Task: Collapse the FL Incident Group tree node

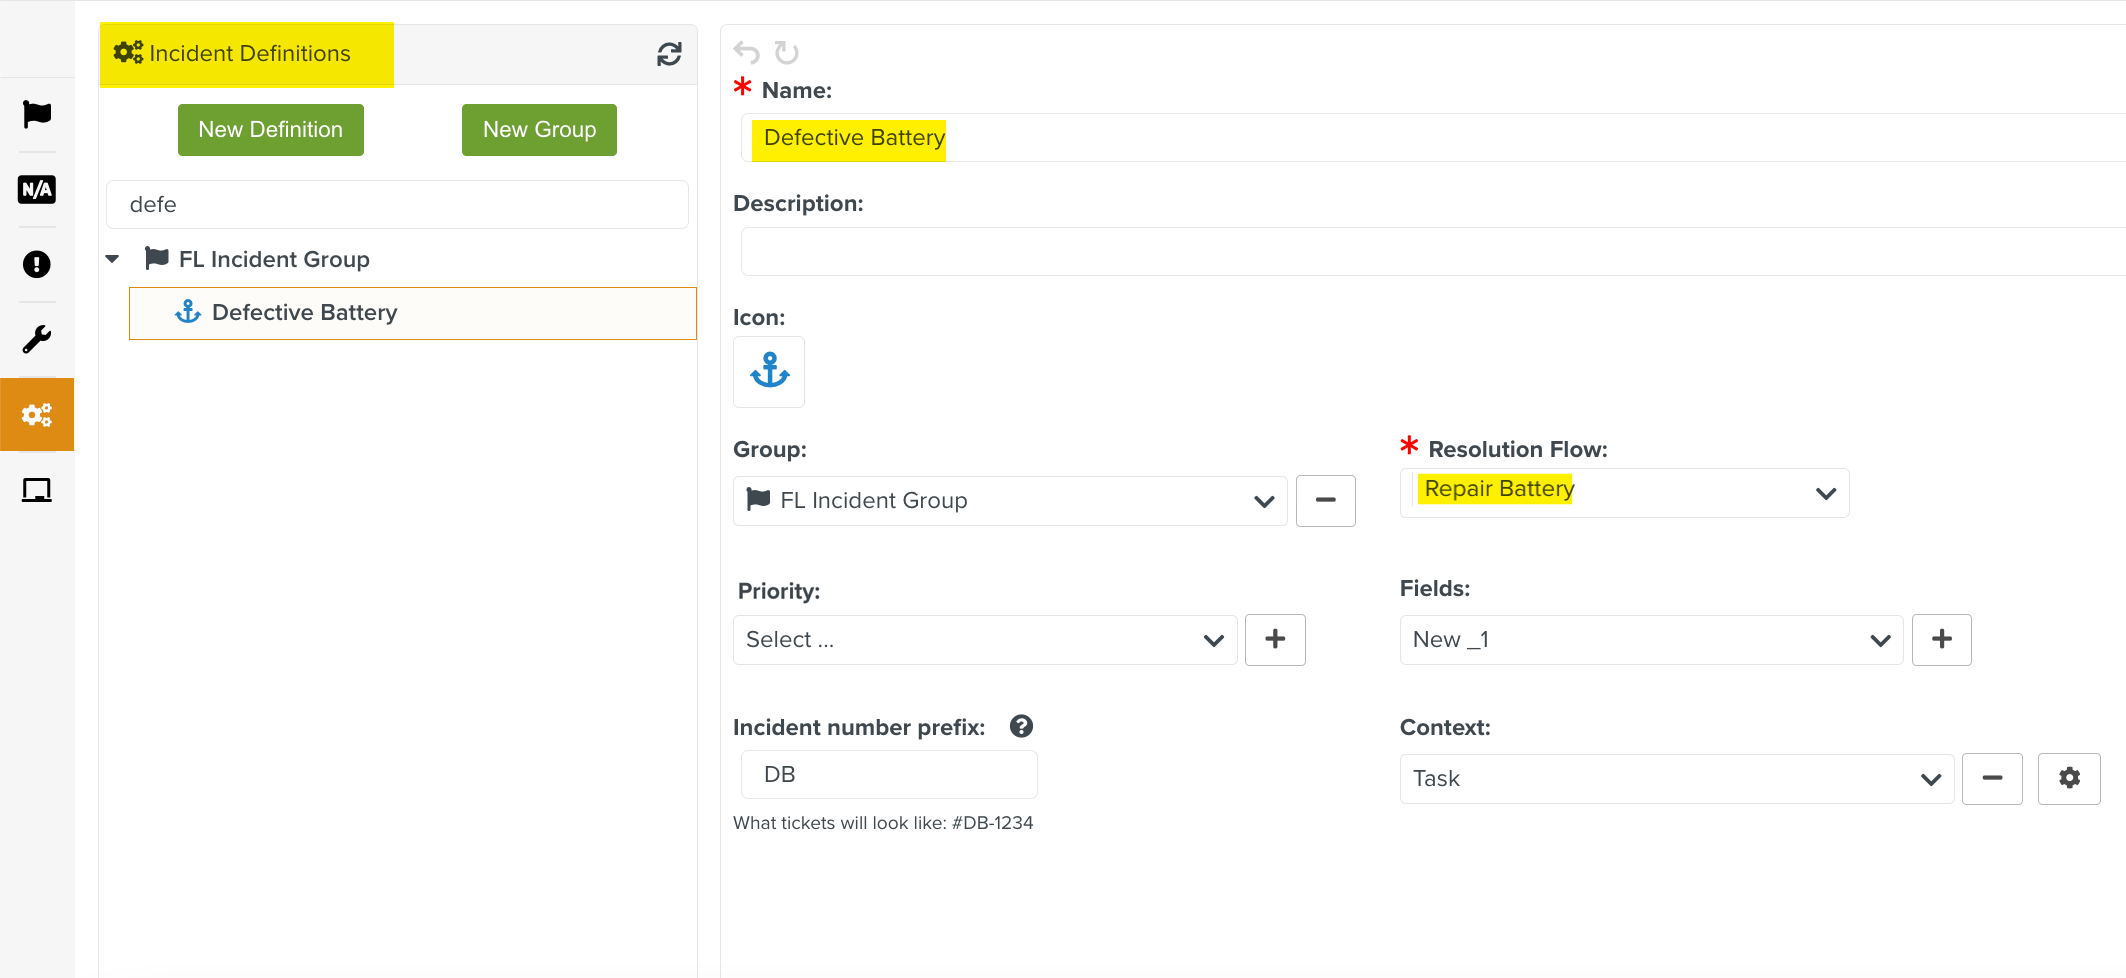Action: (113, 259)
